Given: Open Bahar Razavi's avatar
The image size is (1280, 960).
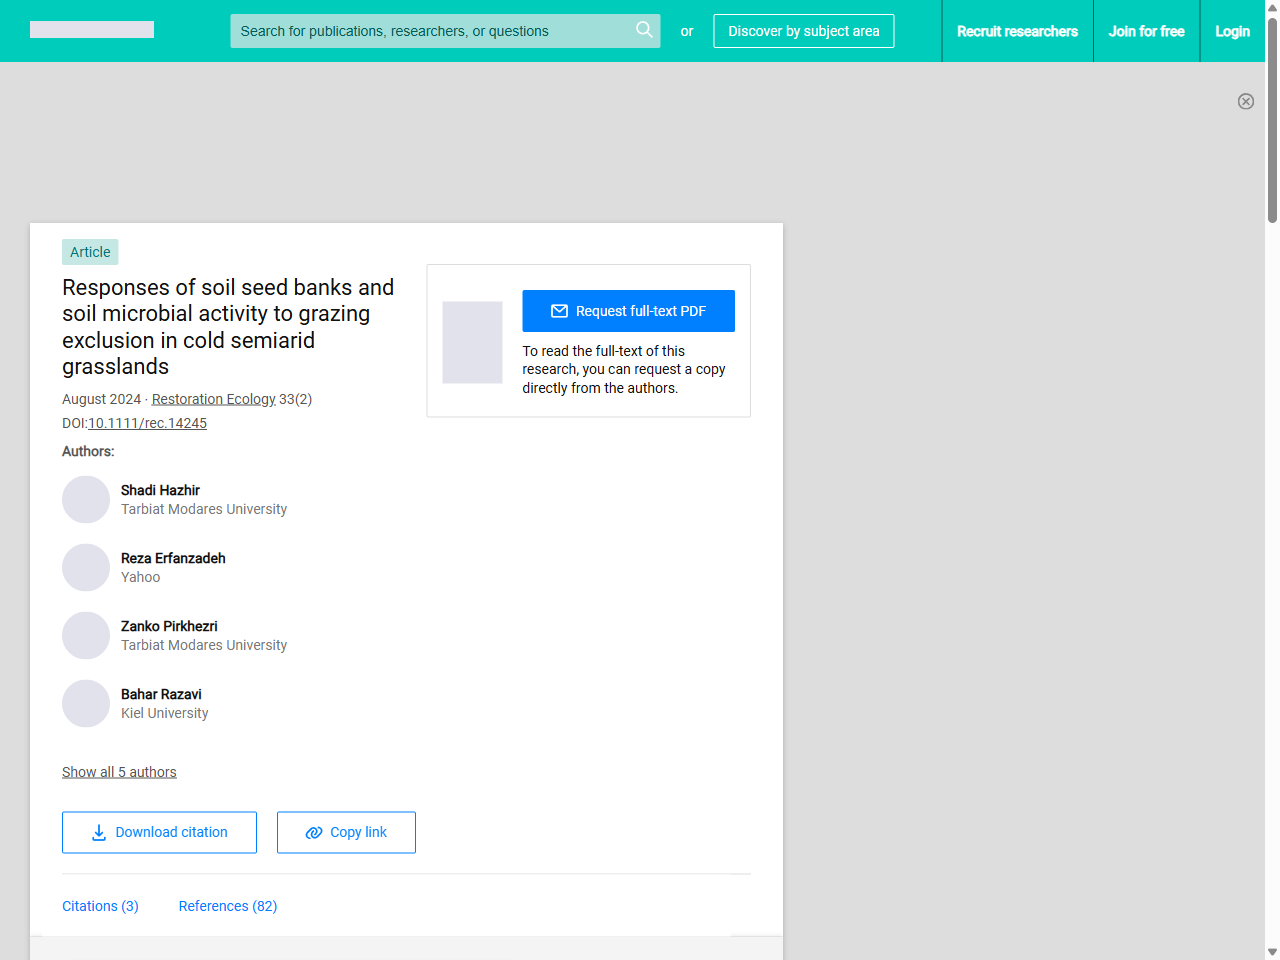Looking at the screenshot, I should click(x=86, y=703).
